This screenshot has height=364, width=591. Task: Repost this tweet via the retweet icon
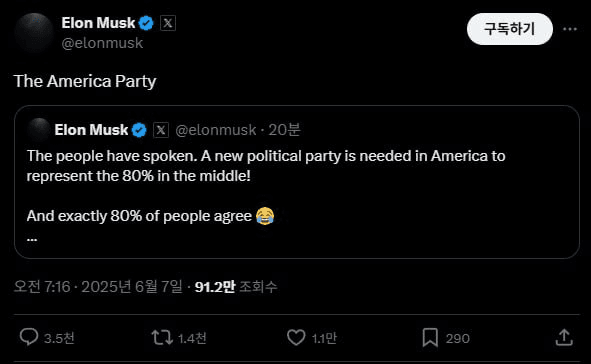coord(162,337)
